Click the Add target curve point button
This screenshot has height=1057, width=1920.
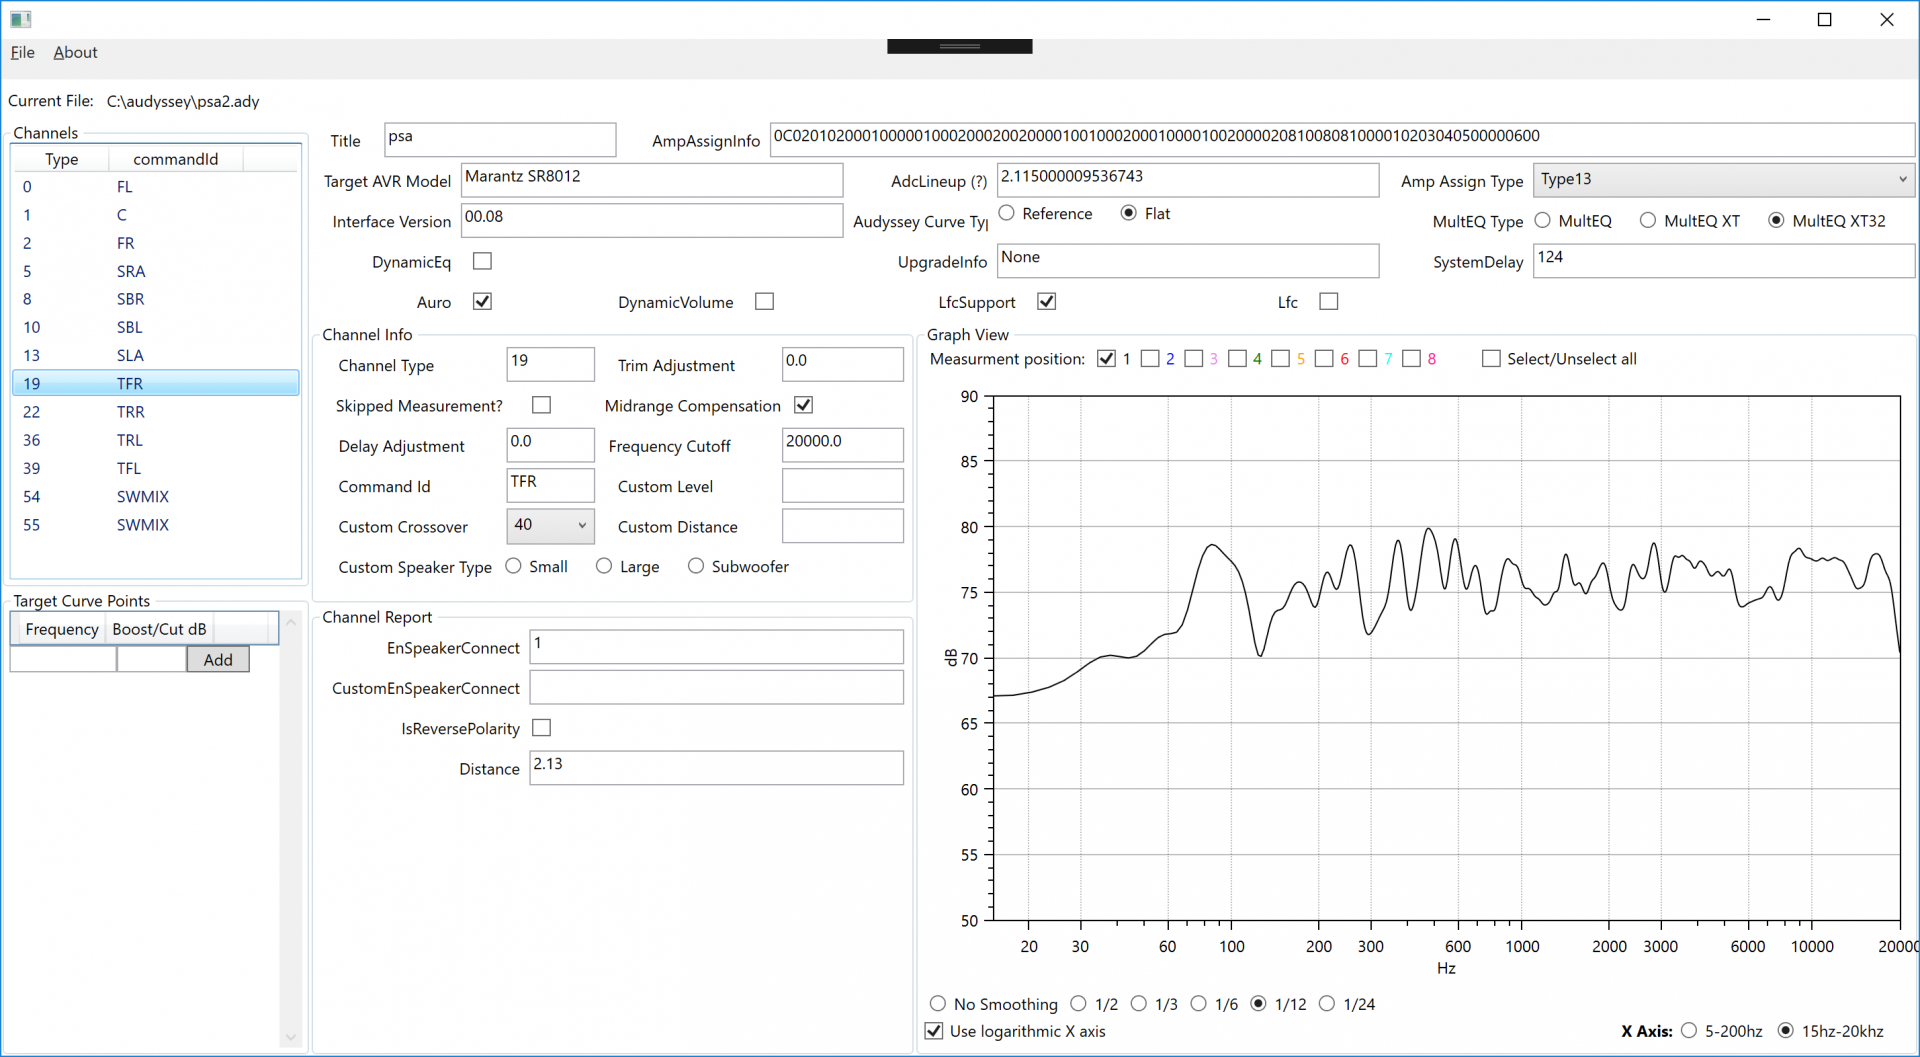click(x=218, y=660)
